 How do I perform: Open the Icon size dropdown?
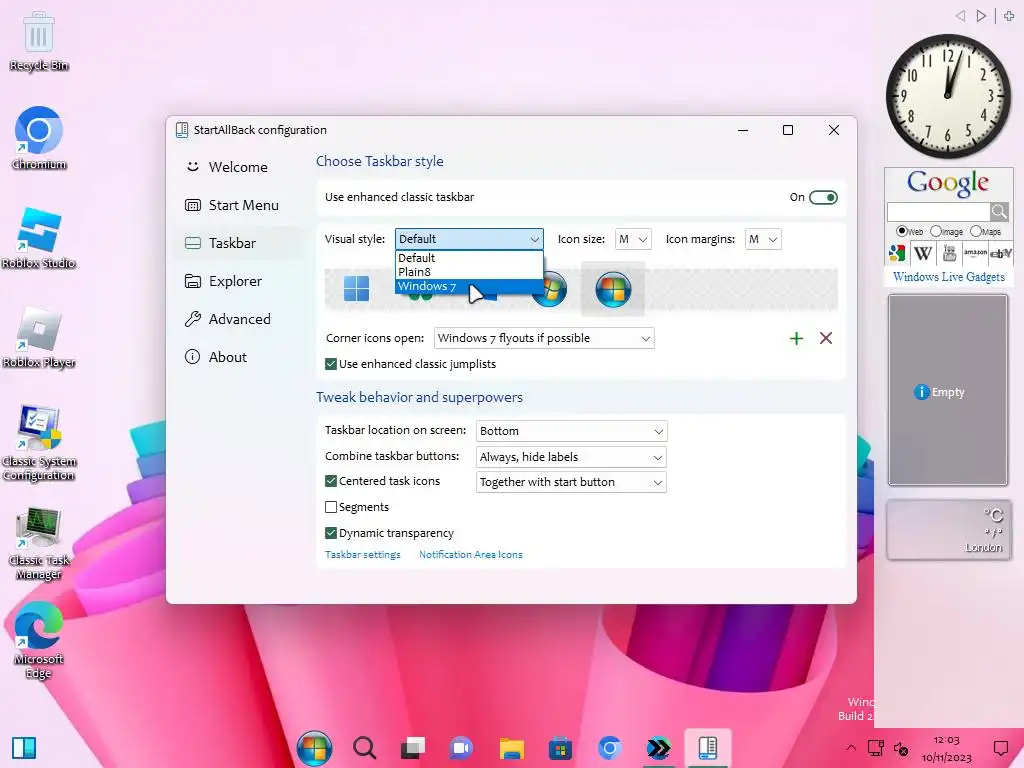[633, 239]
